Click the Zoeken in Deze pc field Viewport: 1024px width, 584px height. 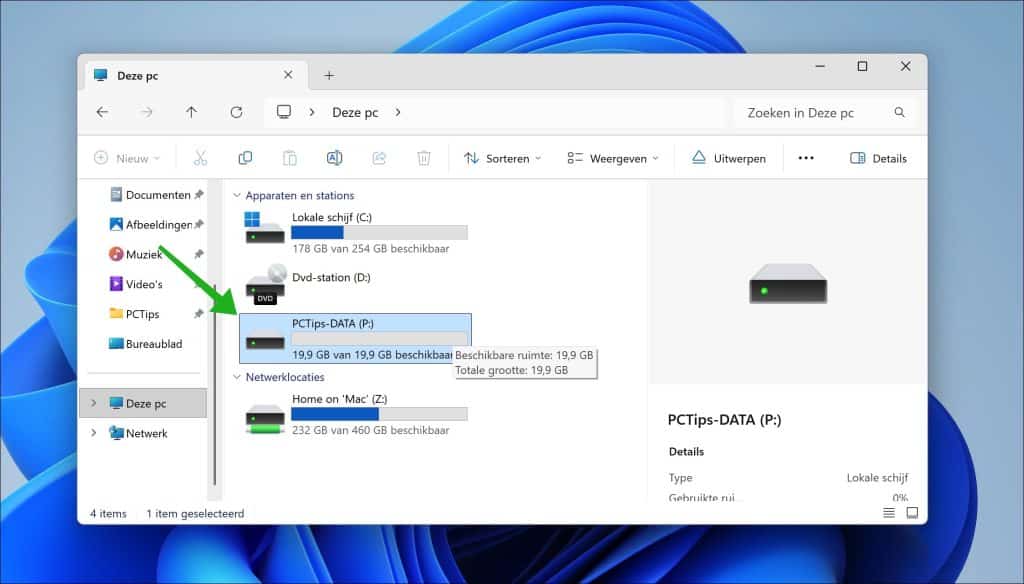815,113
